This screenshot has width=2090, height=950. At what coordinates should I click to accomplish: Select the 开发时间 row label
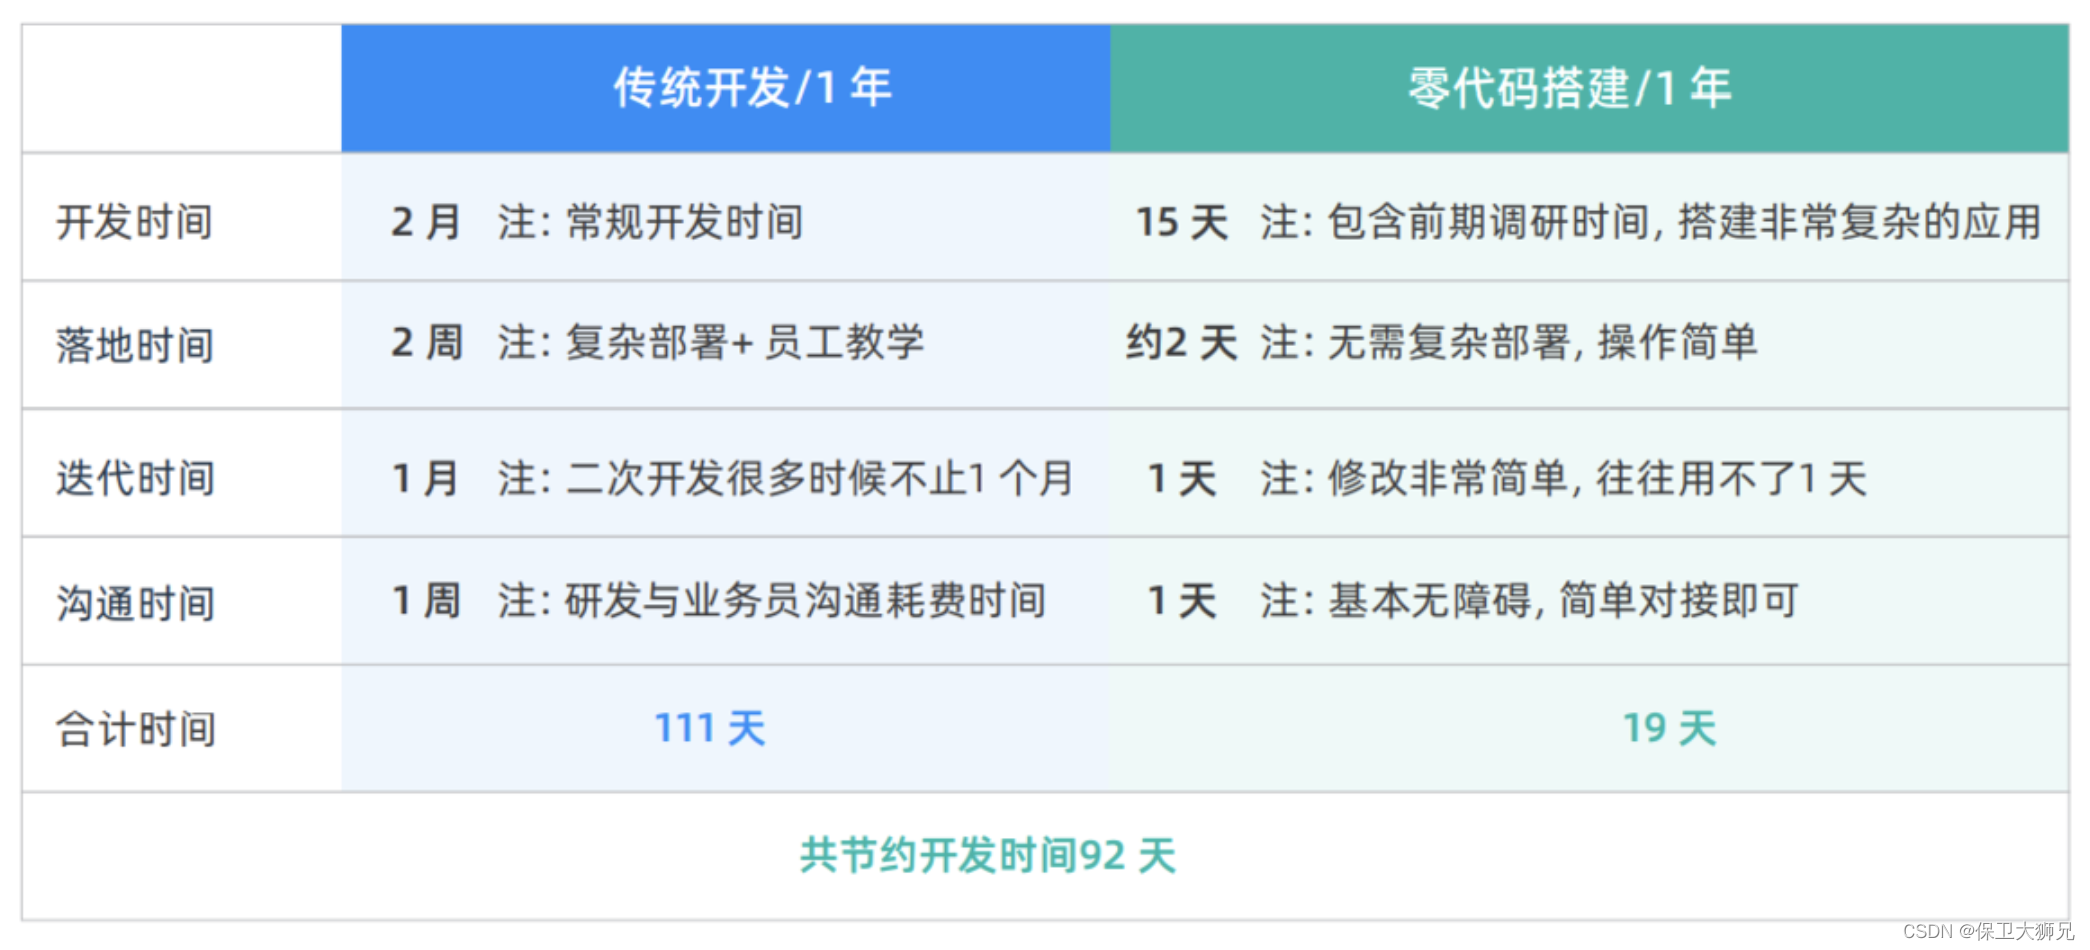point(135,222)
